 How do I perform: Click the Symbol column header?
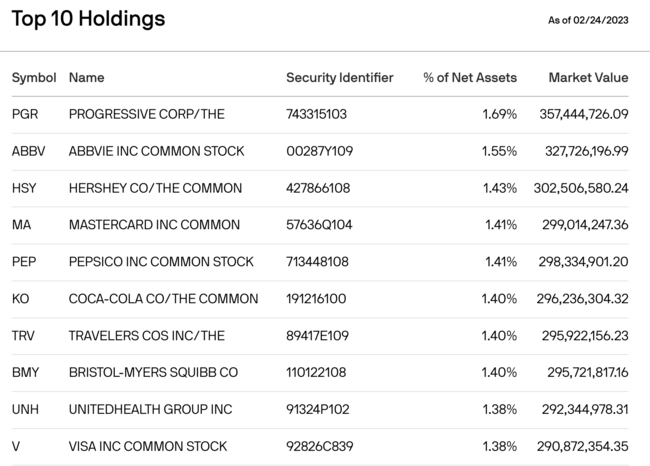[x=34, y=77]
